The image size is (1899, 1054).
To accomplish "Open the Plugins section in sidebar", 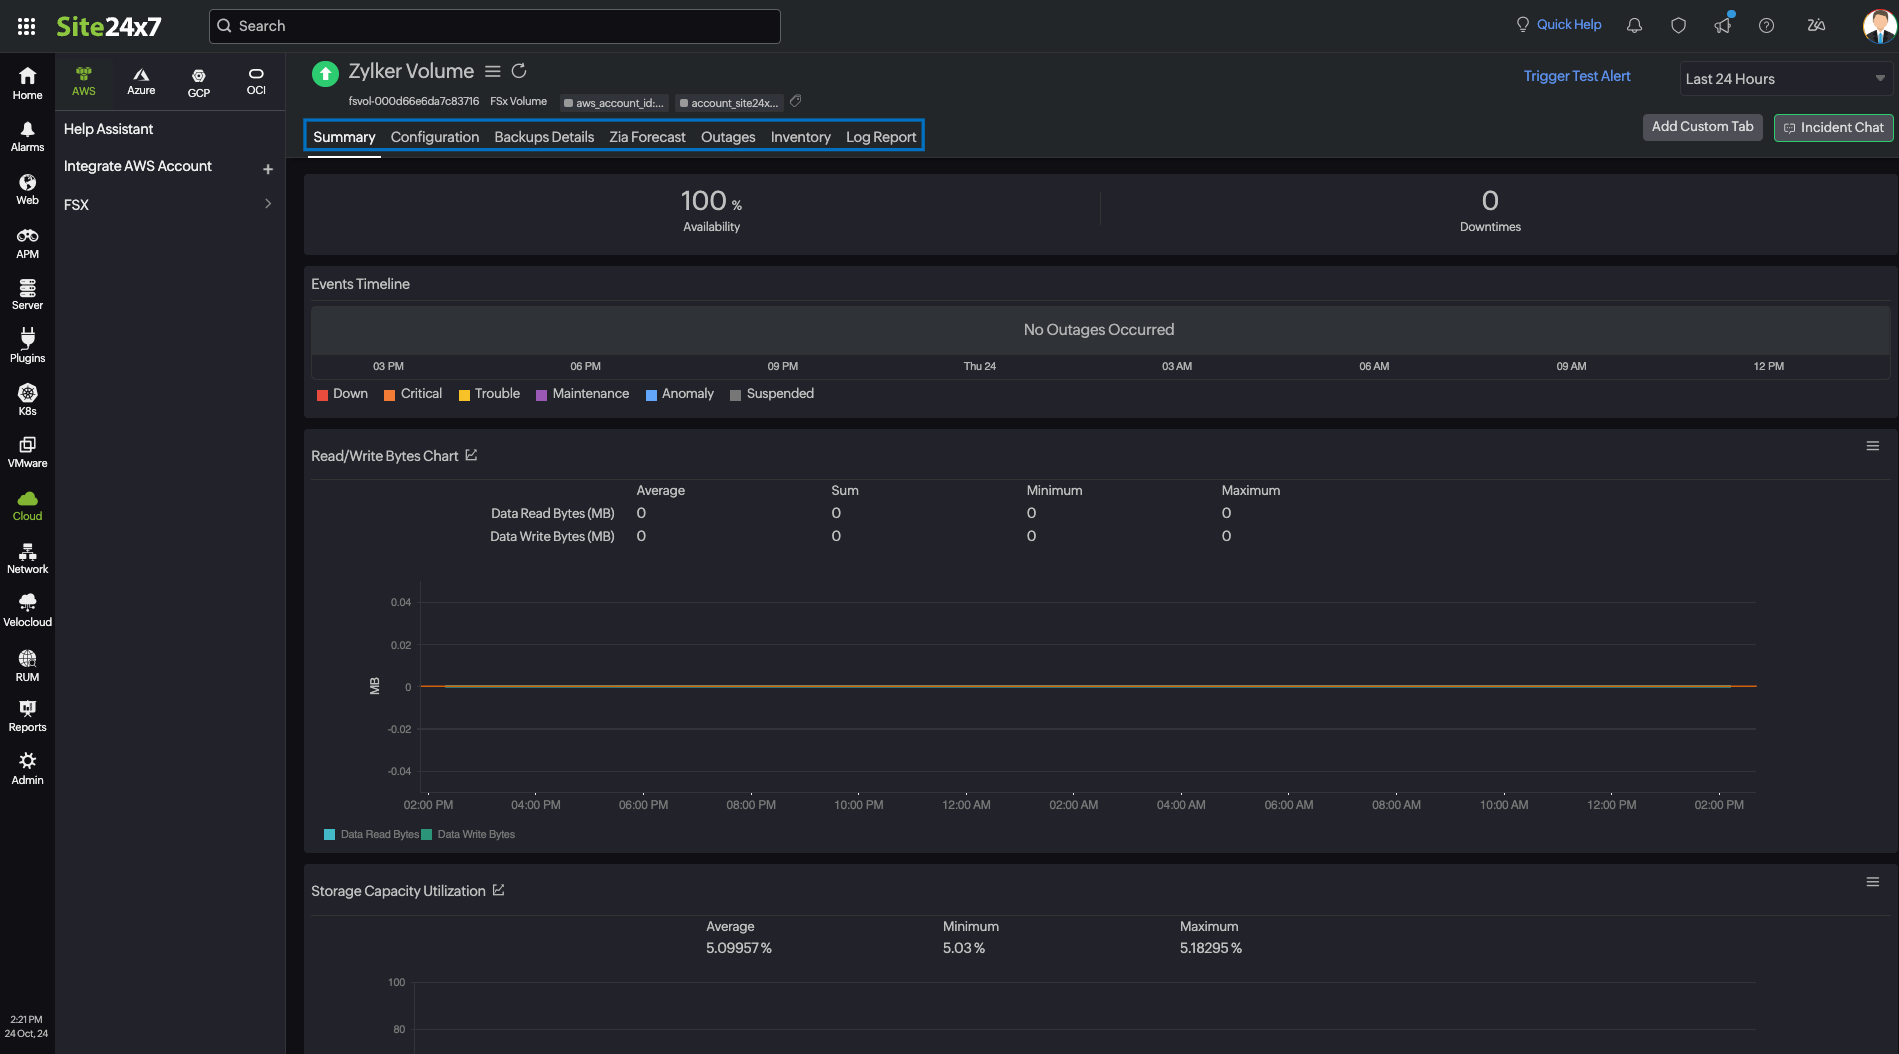I will pos(27,345).
